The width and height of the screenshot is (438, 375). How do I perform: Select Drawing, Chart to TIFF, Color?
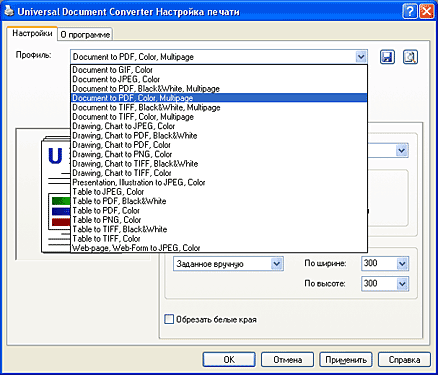point(219,173)
